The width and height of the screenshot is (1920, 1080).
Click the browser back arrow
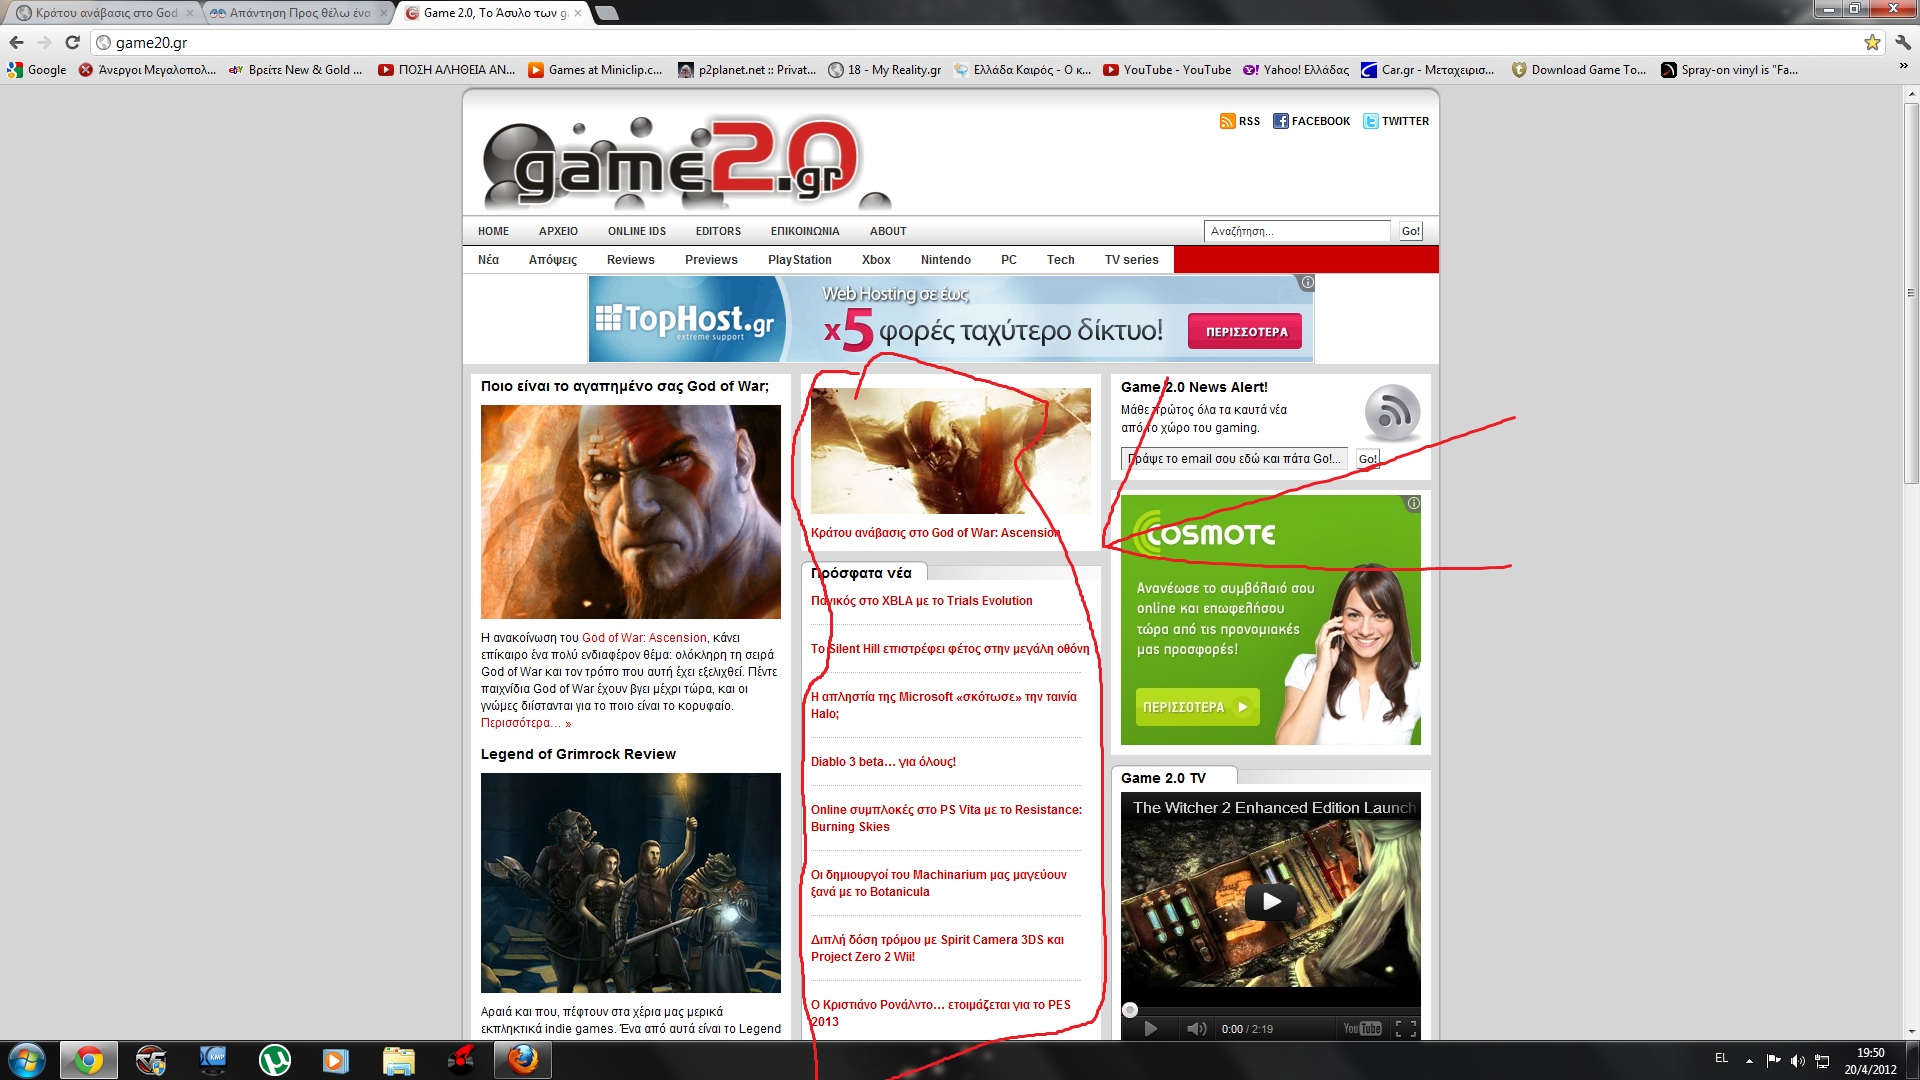pyautogui.click(x=16, y=42)
